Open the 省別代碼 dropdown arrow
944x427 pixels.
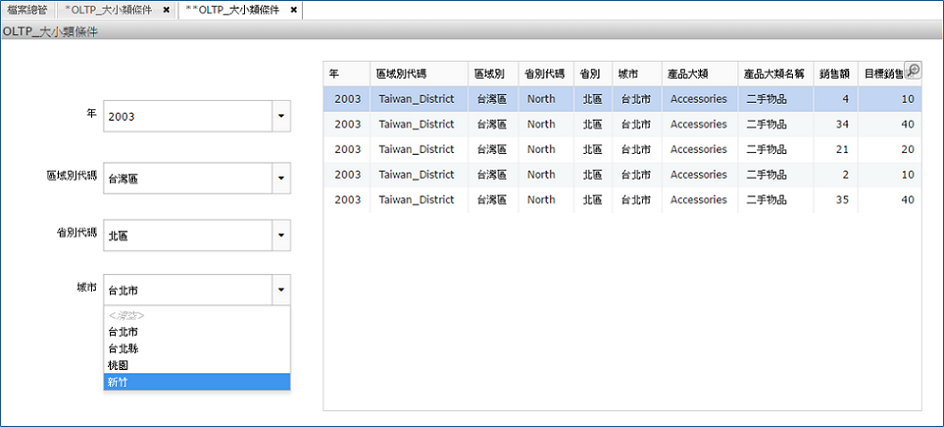pyautogui.click(x=281, y=237)
